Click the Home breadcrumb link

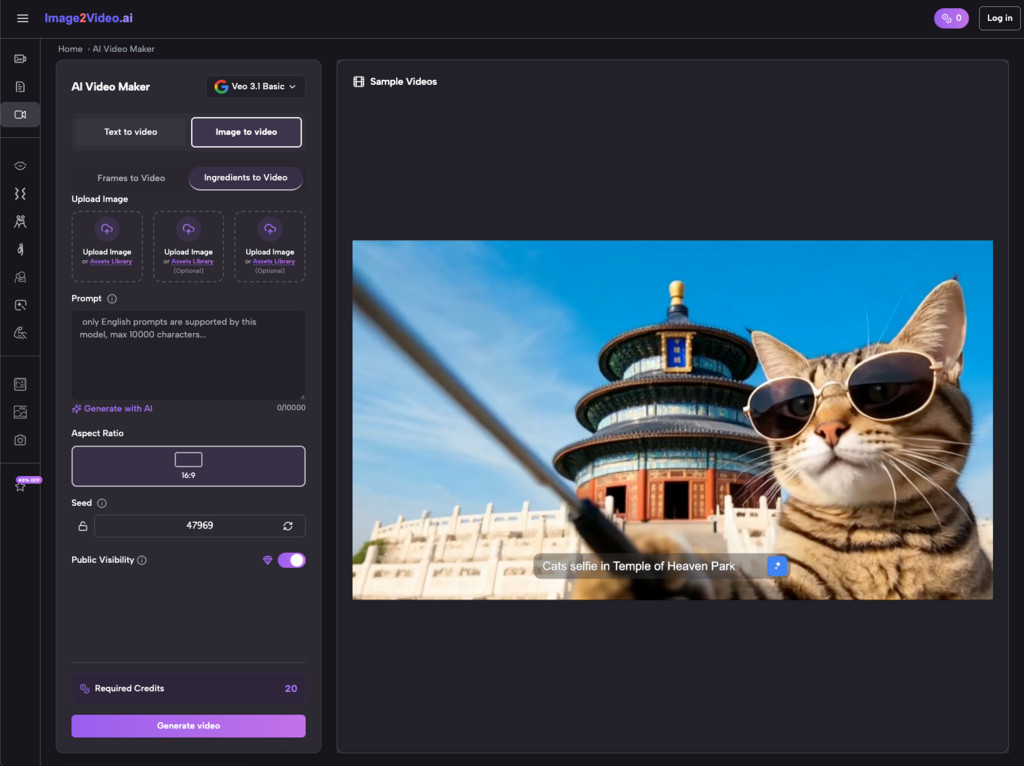[x=70, y=49]
